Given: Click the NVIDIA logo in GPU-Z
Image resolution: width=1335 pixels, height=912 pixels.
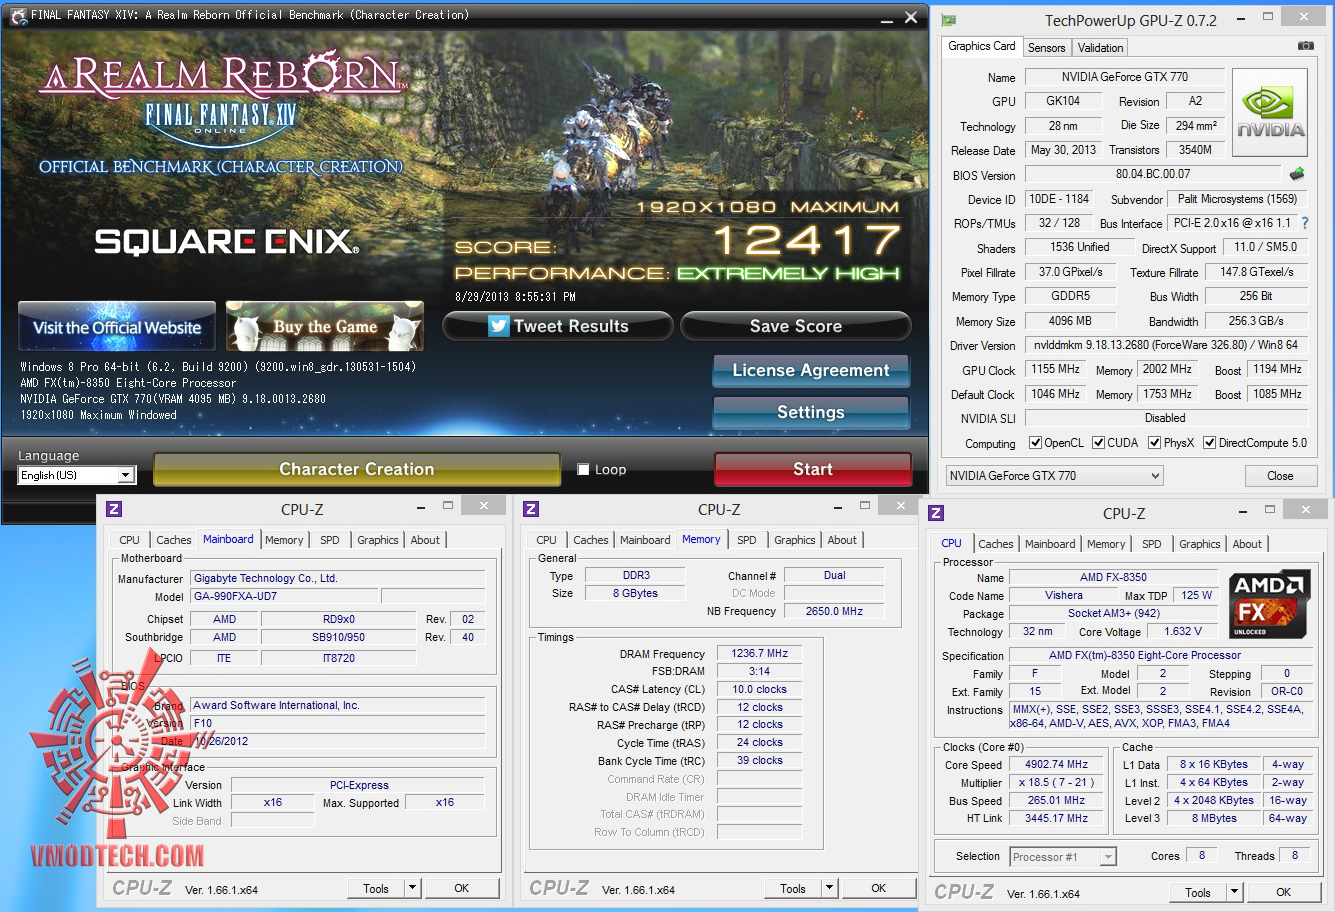Looking at the screenshot, I should (x=1270, y=113).
